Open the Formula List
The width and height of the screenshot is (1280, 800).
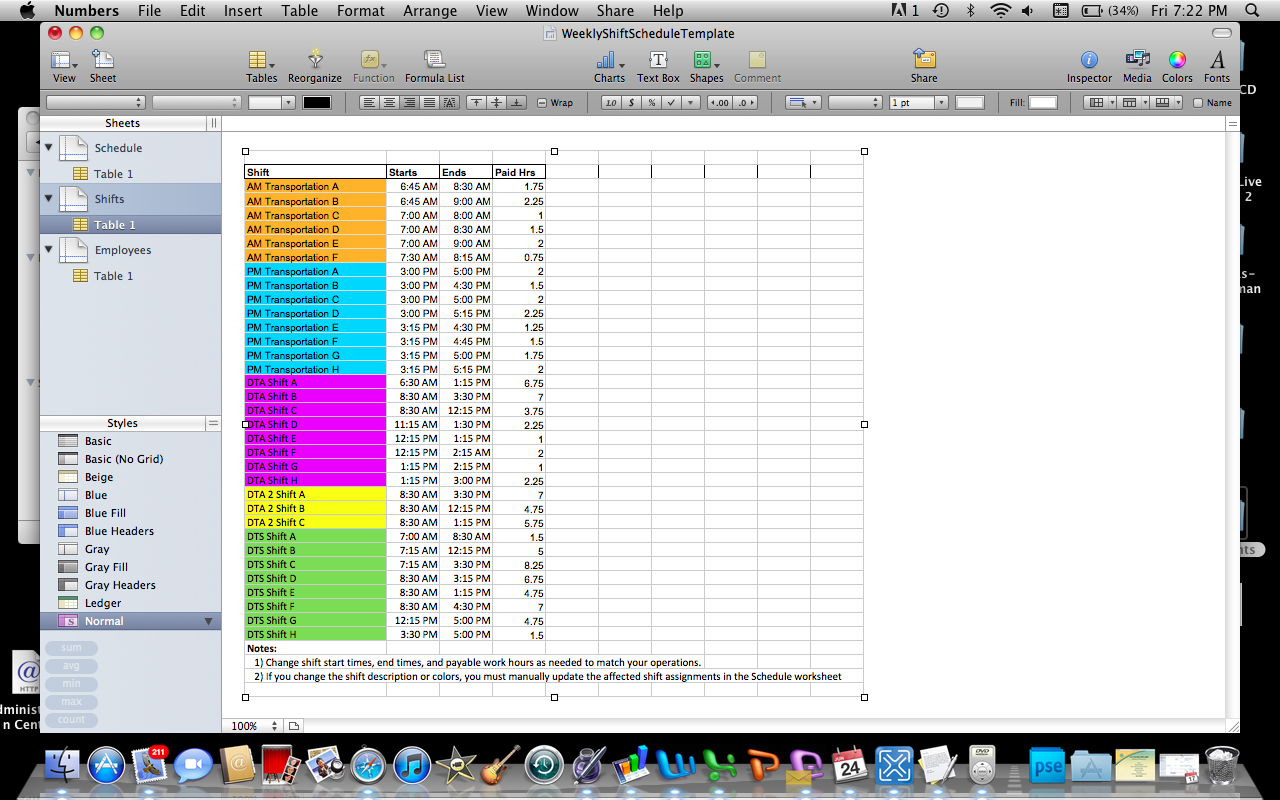(x=434, y=65)
